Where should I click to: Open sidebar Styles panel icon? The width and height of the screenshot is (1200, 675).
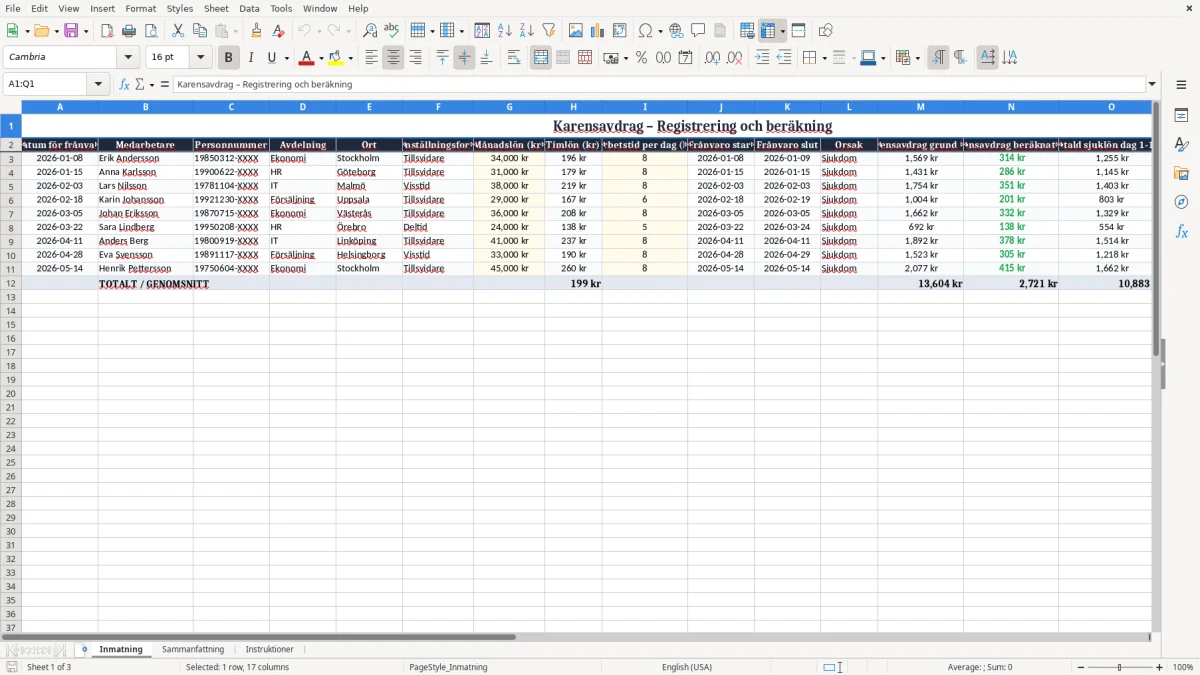1181,144
